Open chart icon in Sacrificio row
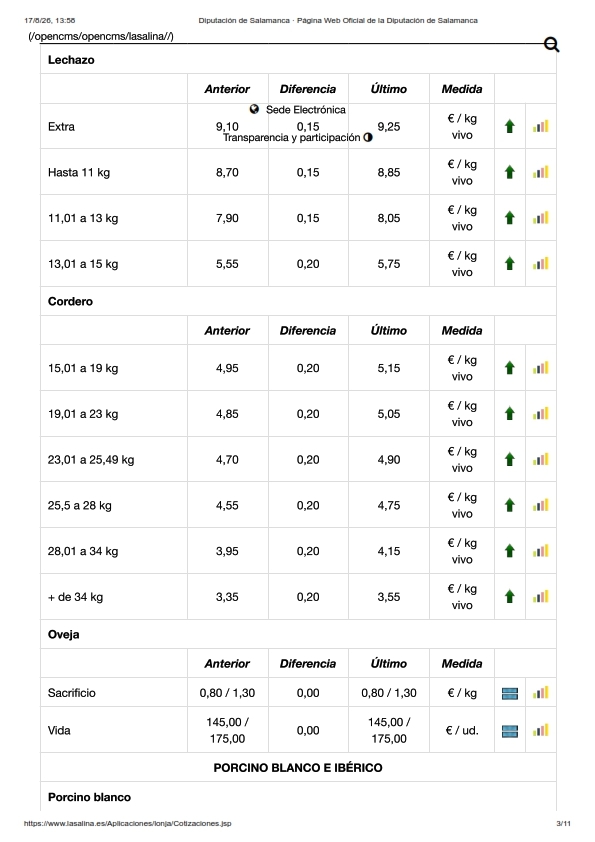595x842 pixels. 541,693
